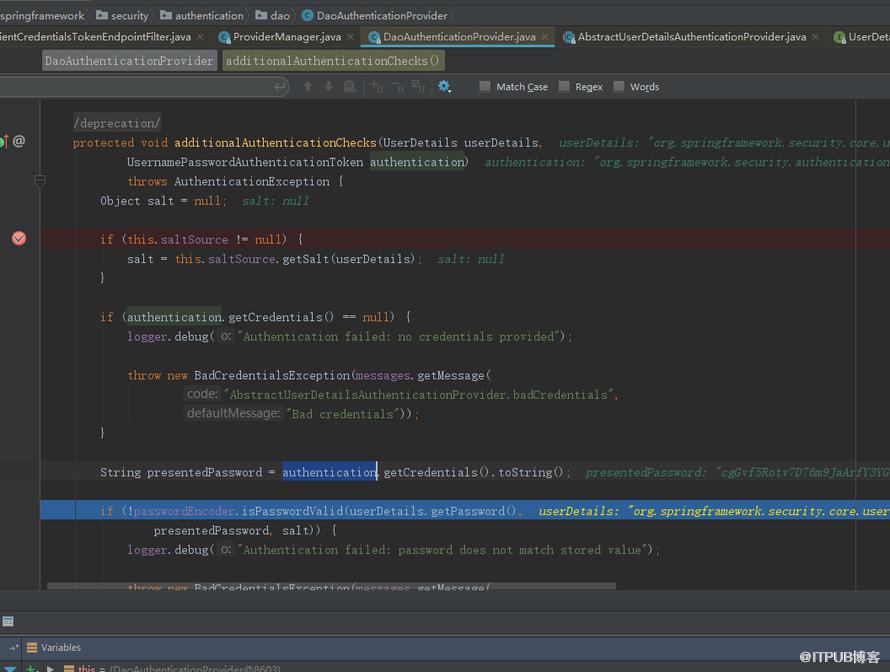Click Select All Occurrences icon in search bar

[x=418, y=86]
